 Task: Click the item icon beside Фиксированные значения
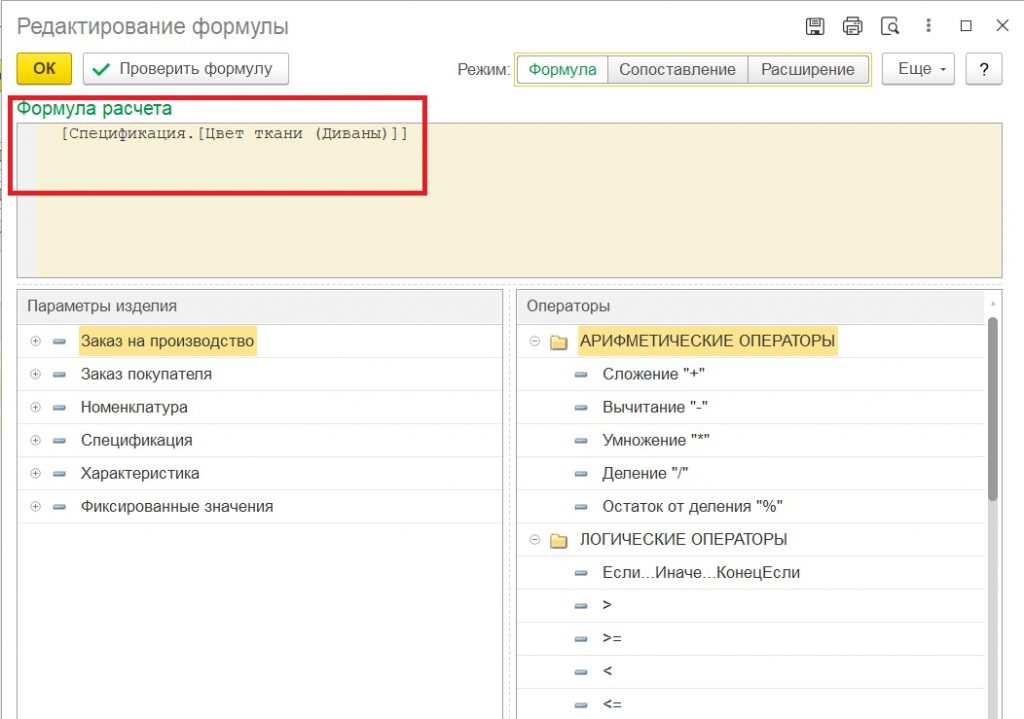(59, 507)
